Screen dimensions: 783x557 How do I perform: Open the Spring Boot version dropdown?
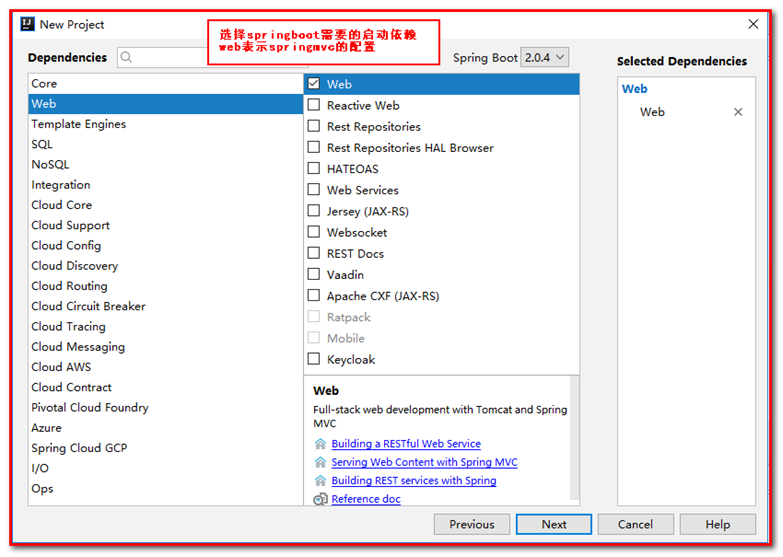pos(544,57)
